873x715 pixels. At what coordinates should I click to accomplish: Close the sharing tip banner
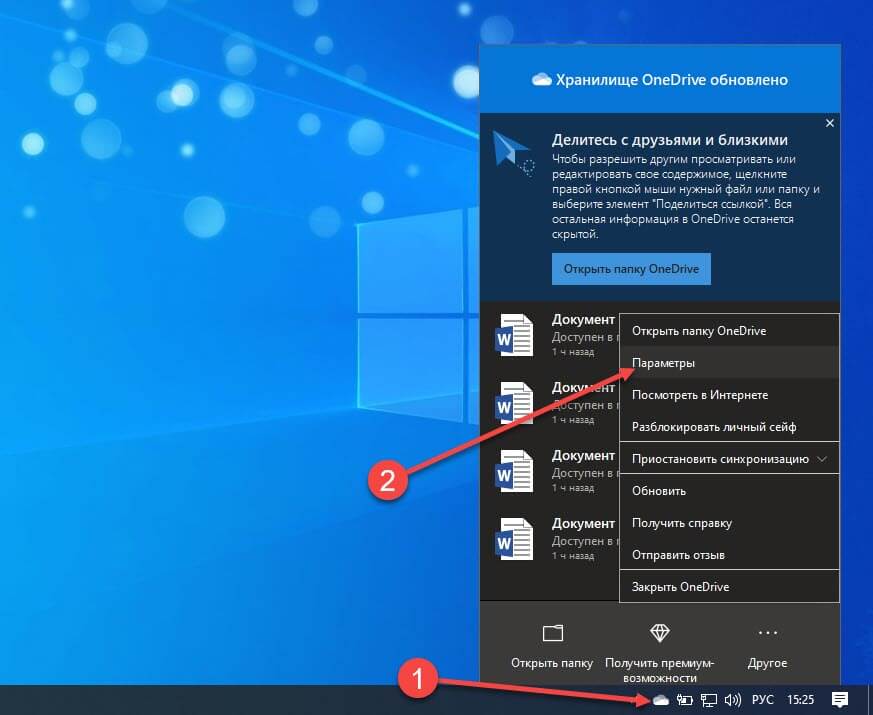point(829,123)
